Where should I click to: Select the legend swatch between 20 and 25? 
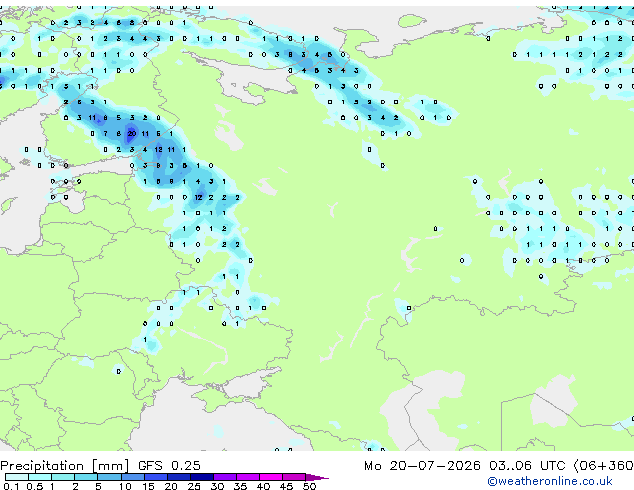tap(179, 477)
